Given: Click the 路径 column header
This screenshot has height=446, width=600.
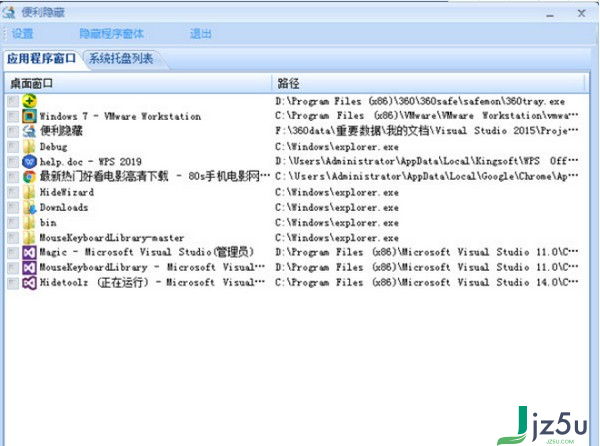Looking at the screenshot, I should (x=428, y=83).
